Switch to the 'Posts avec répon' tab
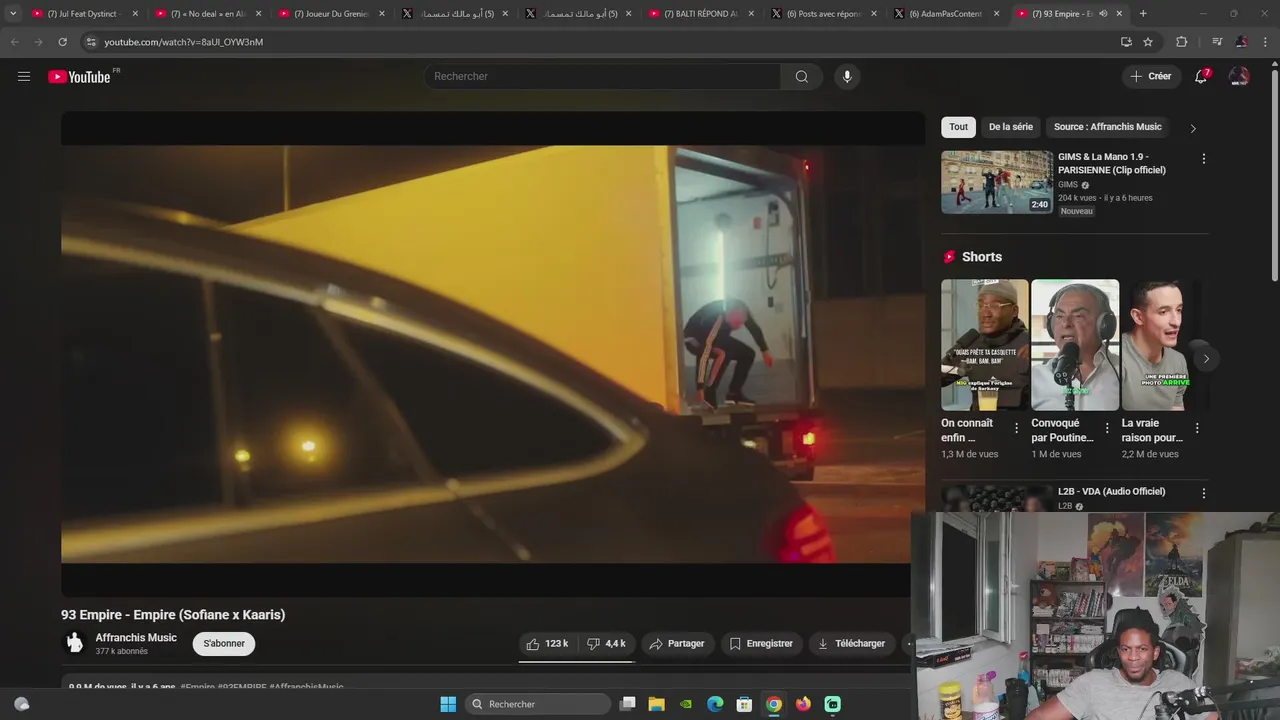This screenshot has height=720, width=1280. click(824, 14)
